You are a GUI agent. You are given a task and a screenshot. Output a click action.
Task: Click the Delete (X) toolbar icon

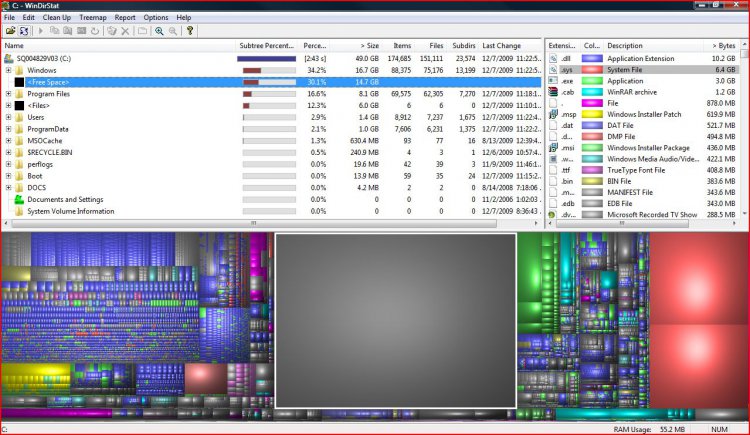coord(125,31)
